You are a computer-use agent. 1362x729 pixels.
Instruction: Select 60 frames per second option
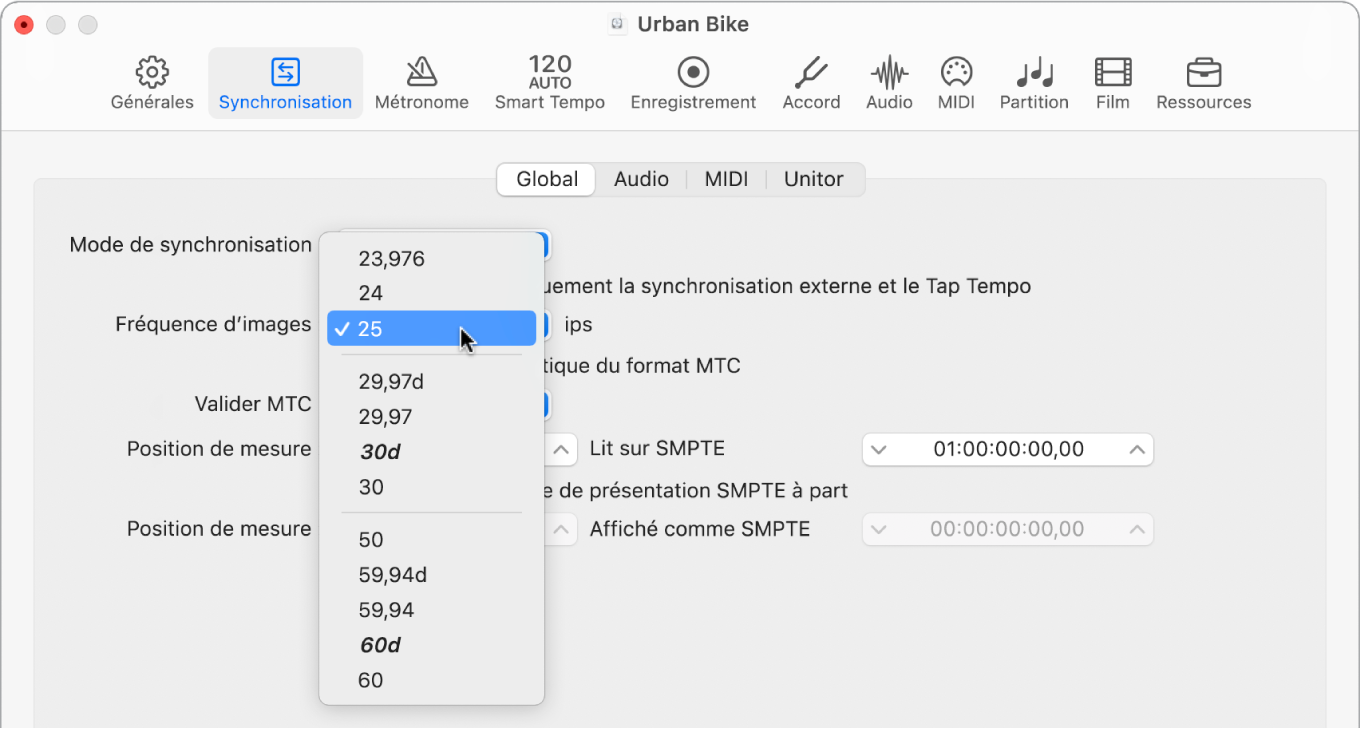pos(371,680)
